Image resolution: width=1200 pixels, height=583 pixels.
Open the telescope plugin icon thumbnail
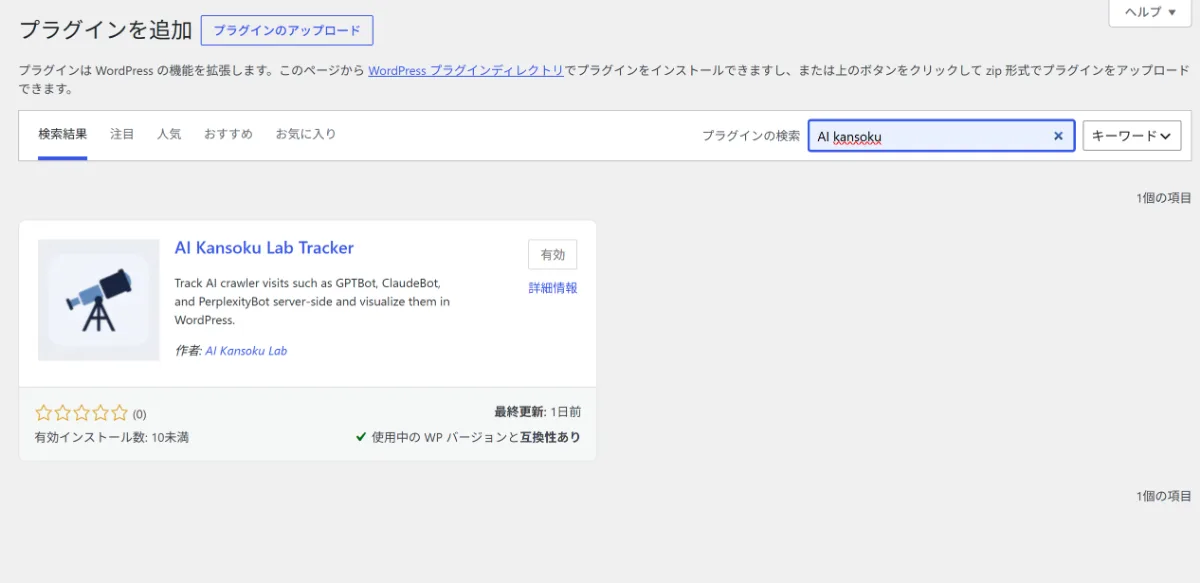coord(99,300)
